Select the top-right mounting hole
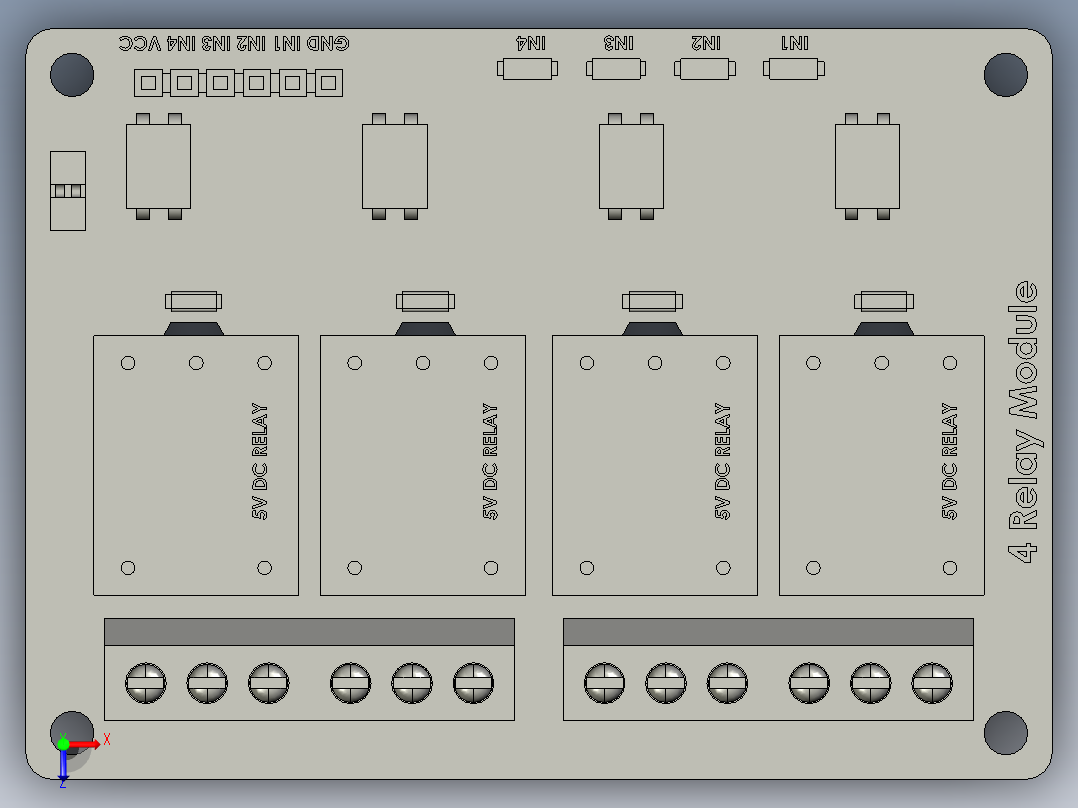 (1006, 74)
